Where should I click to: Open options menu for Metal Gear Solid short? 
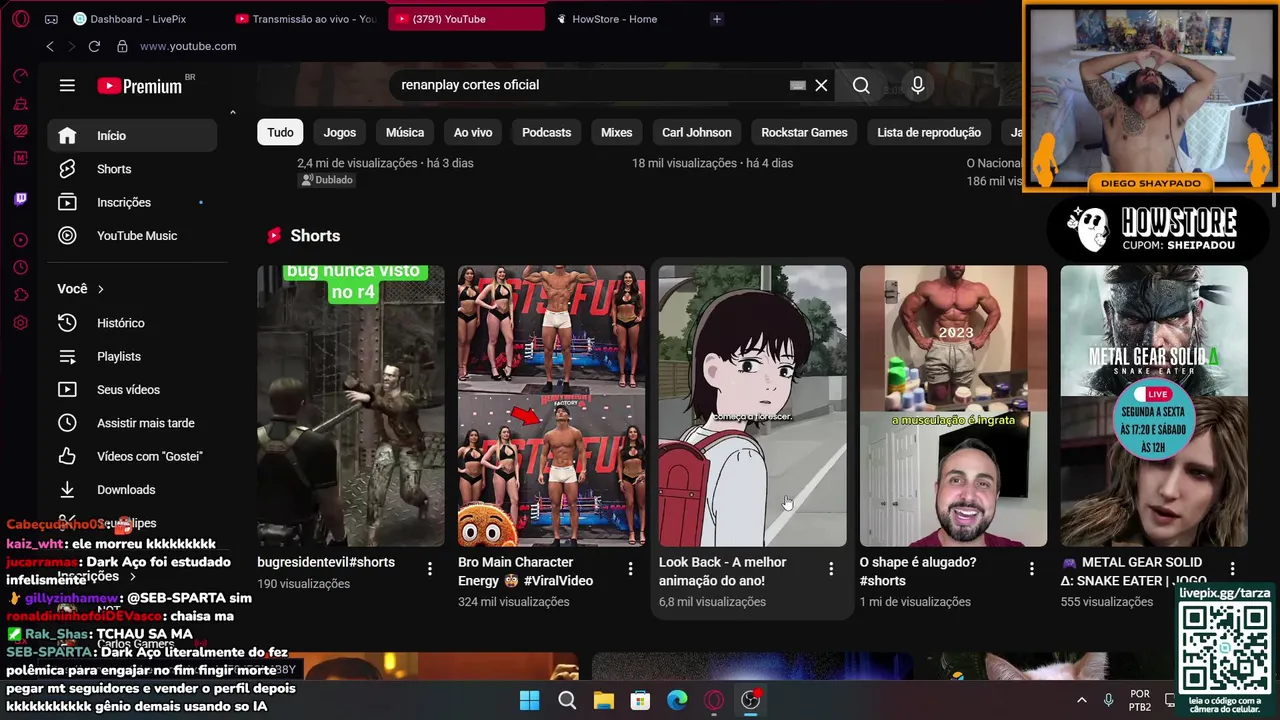(x=1232, y=569)
